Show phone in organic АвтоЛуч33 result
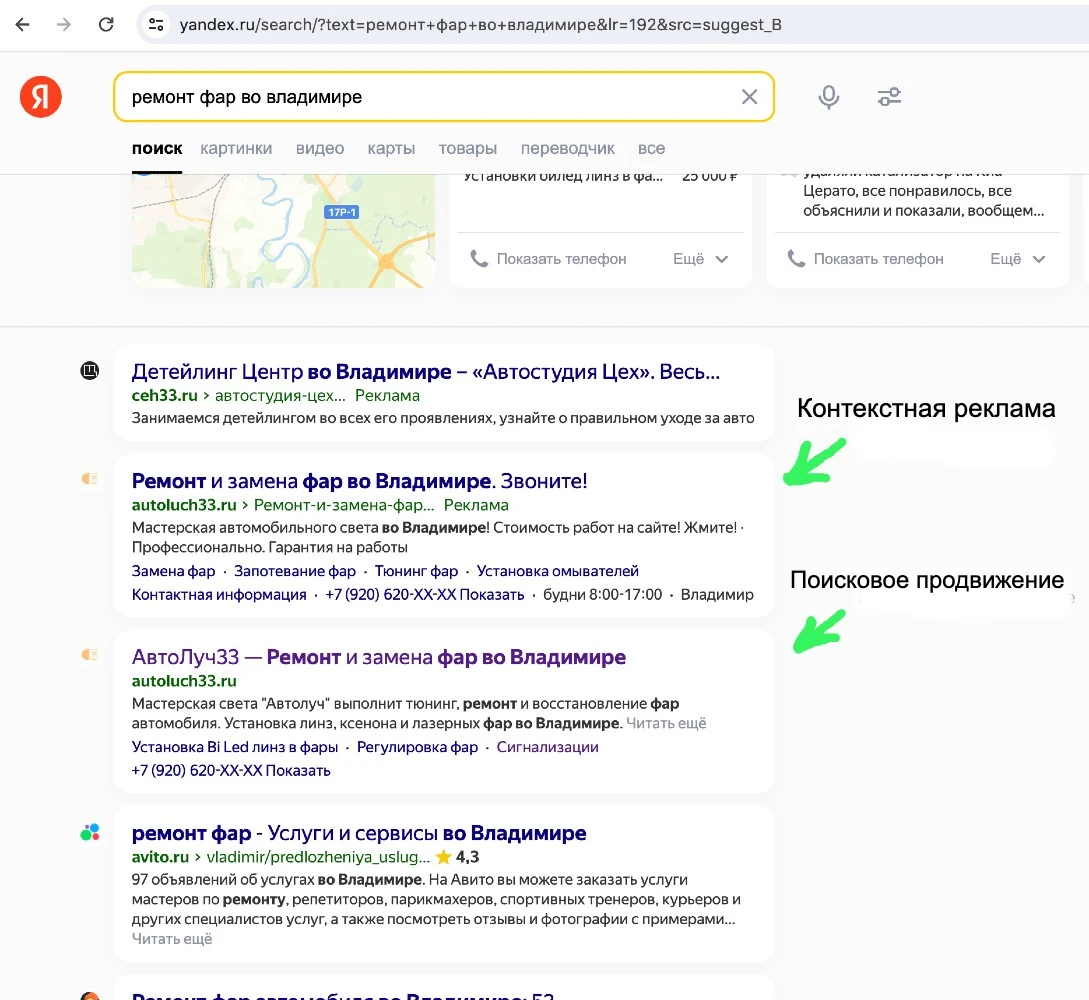Screen dimensions: 1089x1000 coord(231,770)
